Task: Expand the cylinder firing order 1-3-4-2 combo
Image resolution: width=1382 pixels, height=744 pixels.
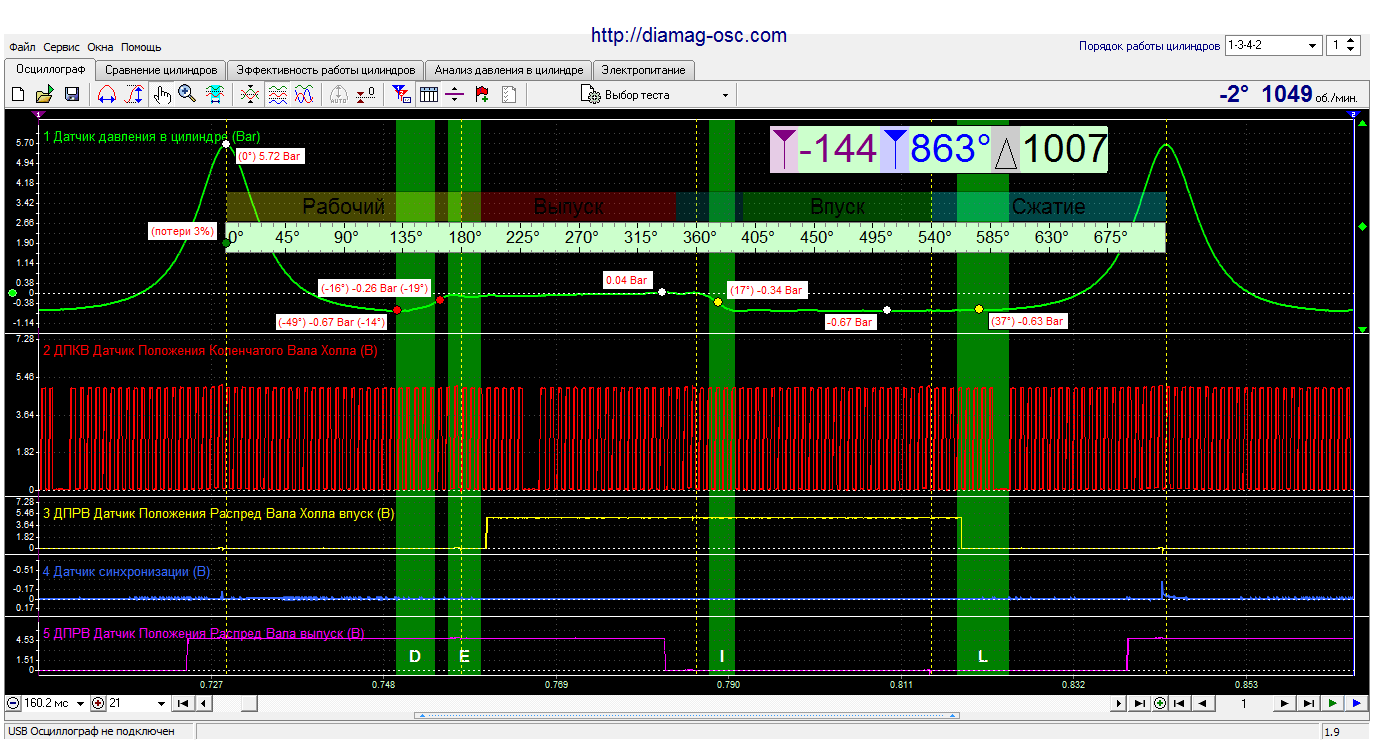Action: click(1313, 46)
